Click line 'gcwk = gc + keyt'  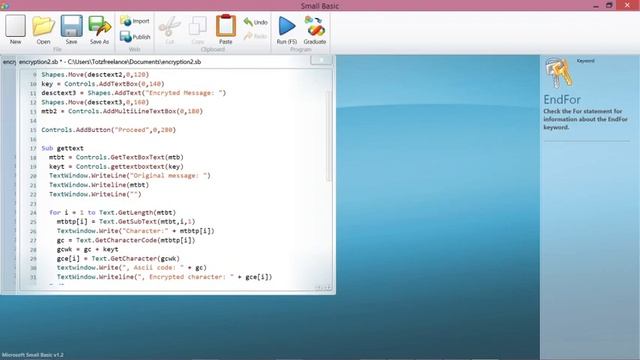tap(87, 249)
